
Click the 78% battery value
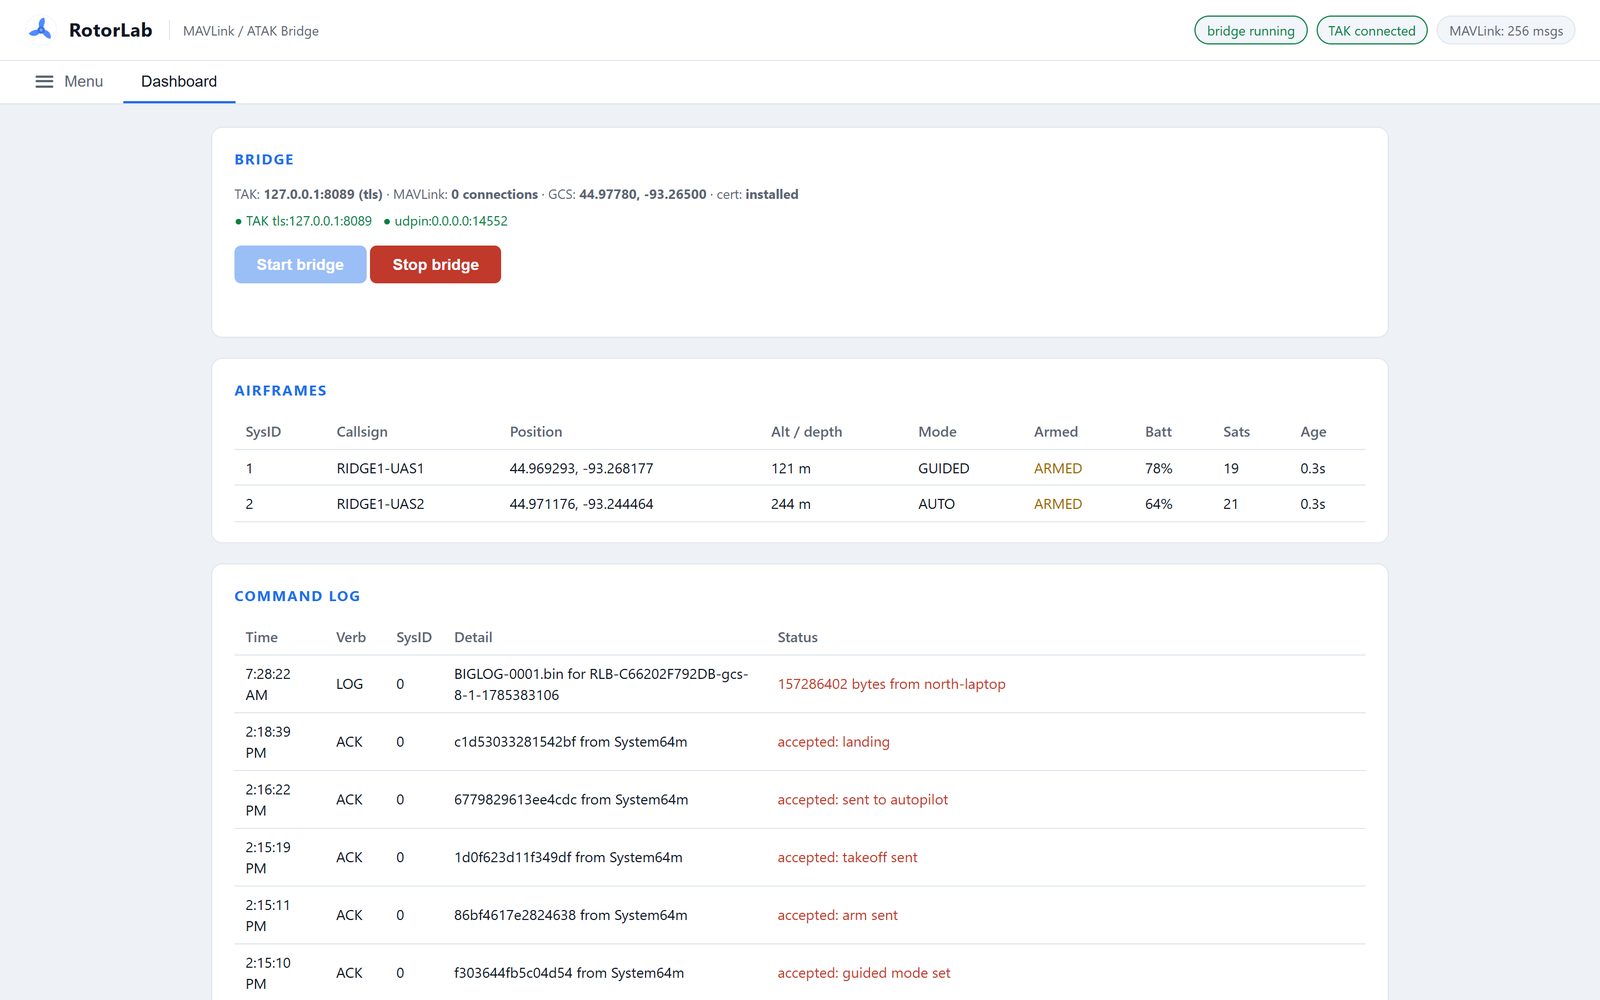click(x=1158, y=468)
